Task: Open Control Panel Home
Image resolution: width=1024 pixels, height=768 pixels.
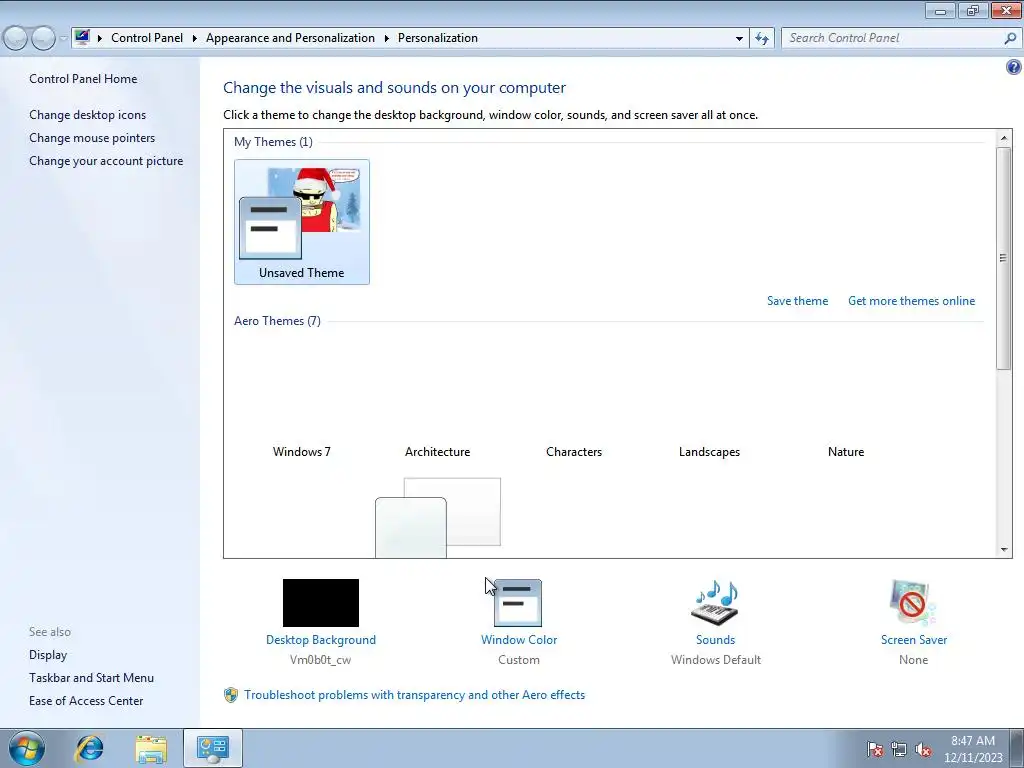Action: point(83,78)
